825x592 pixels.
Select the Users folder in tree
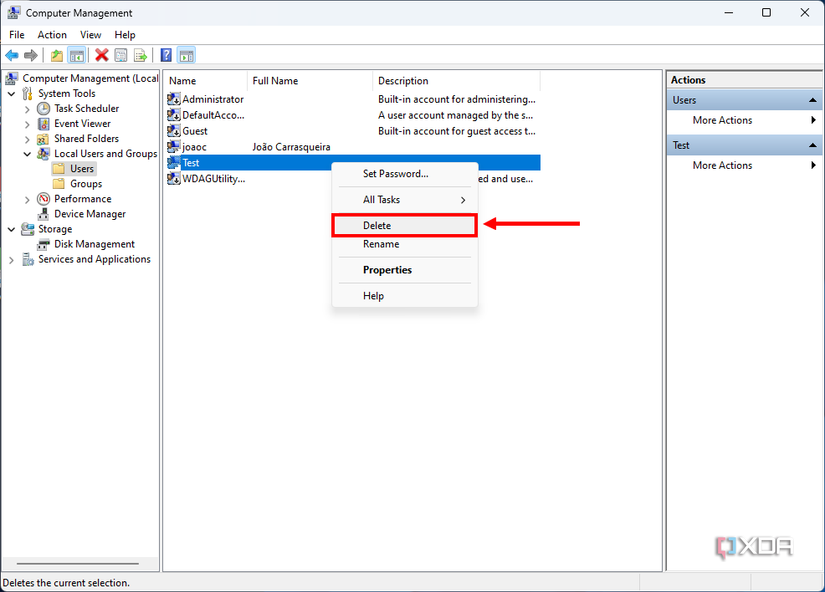(x=82, y=169)
